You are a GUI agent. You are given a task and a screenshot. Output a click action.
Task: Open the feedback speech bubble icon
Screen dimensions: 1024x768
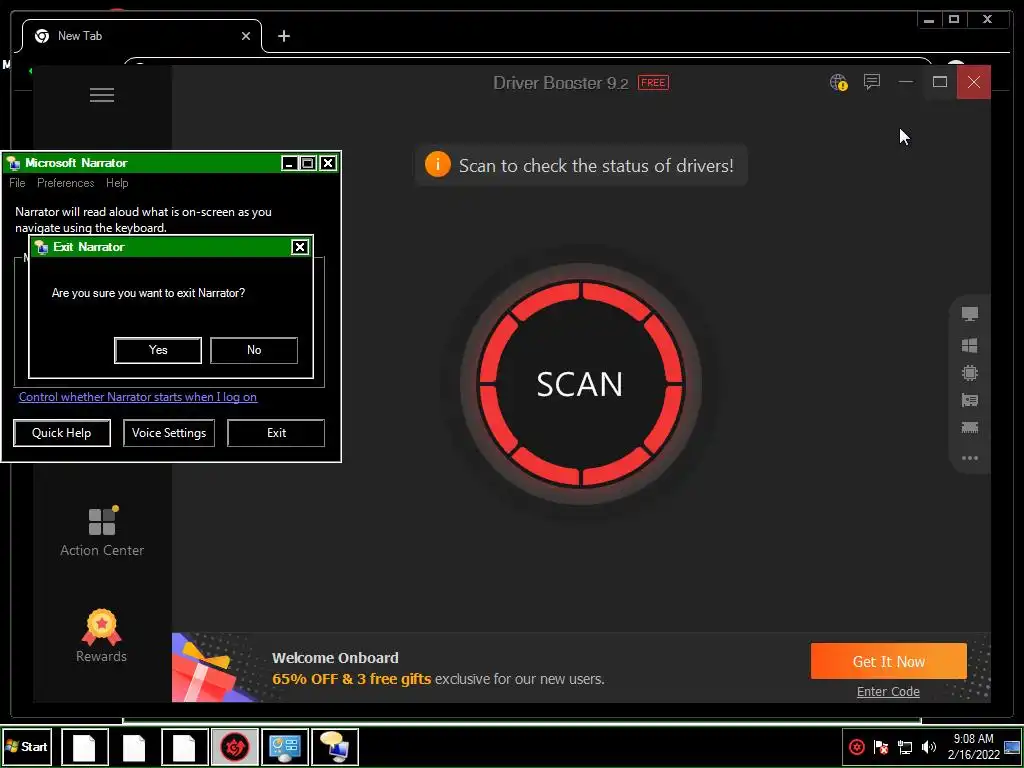coord(872,82)
